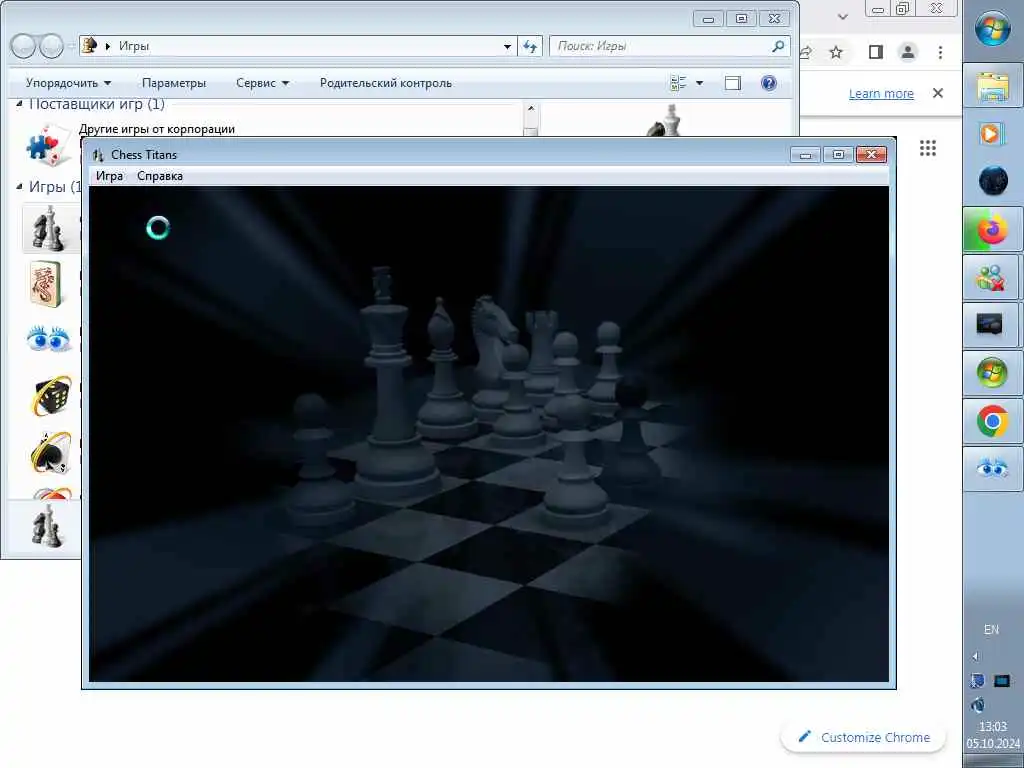Screen dimensions: 1024x768
Task: Open Windows Explorer from the taskbar
Action: tap(993, 86)
